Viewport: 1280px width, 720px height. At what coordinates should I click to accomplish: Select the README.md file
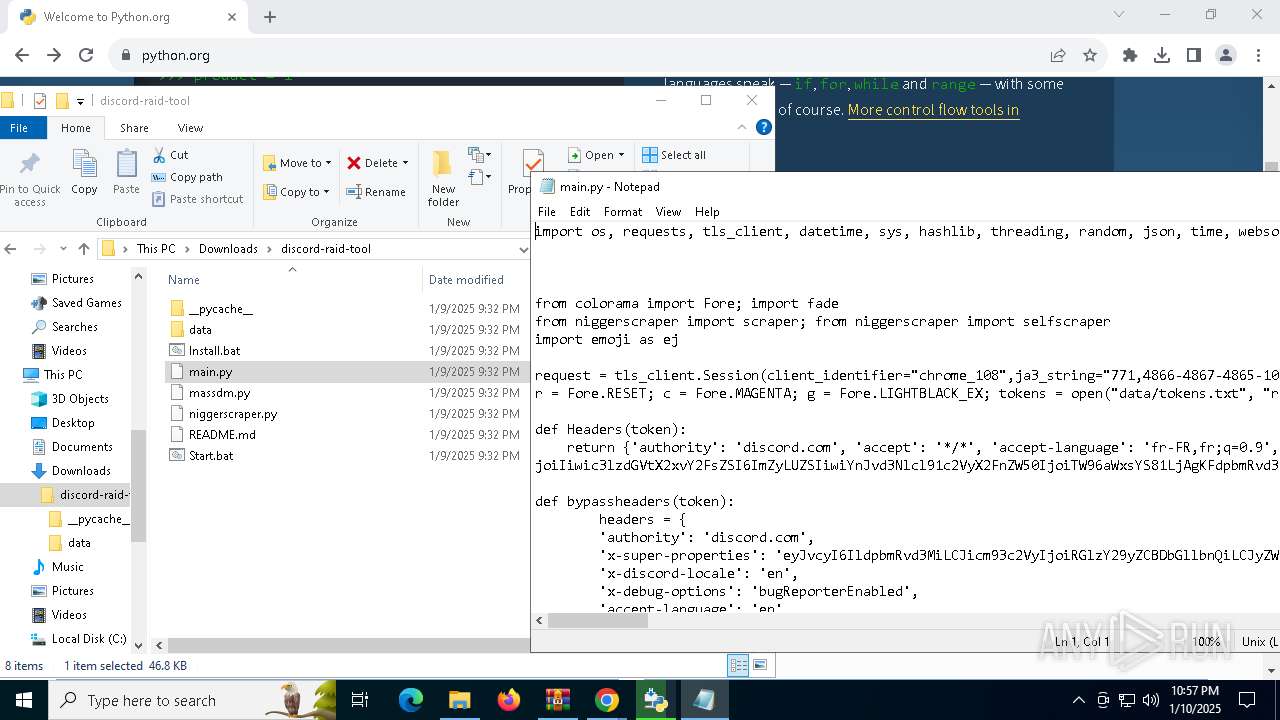click(222, 435)
